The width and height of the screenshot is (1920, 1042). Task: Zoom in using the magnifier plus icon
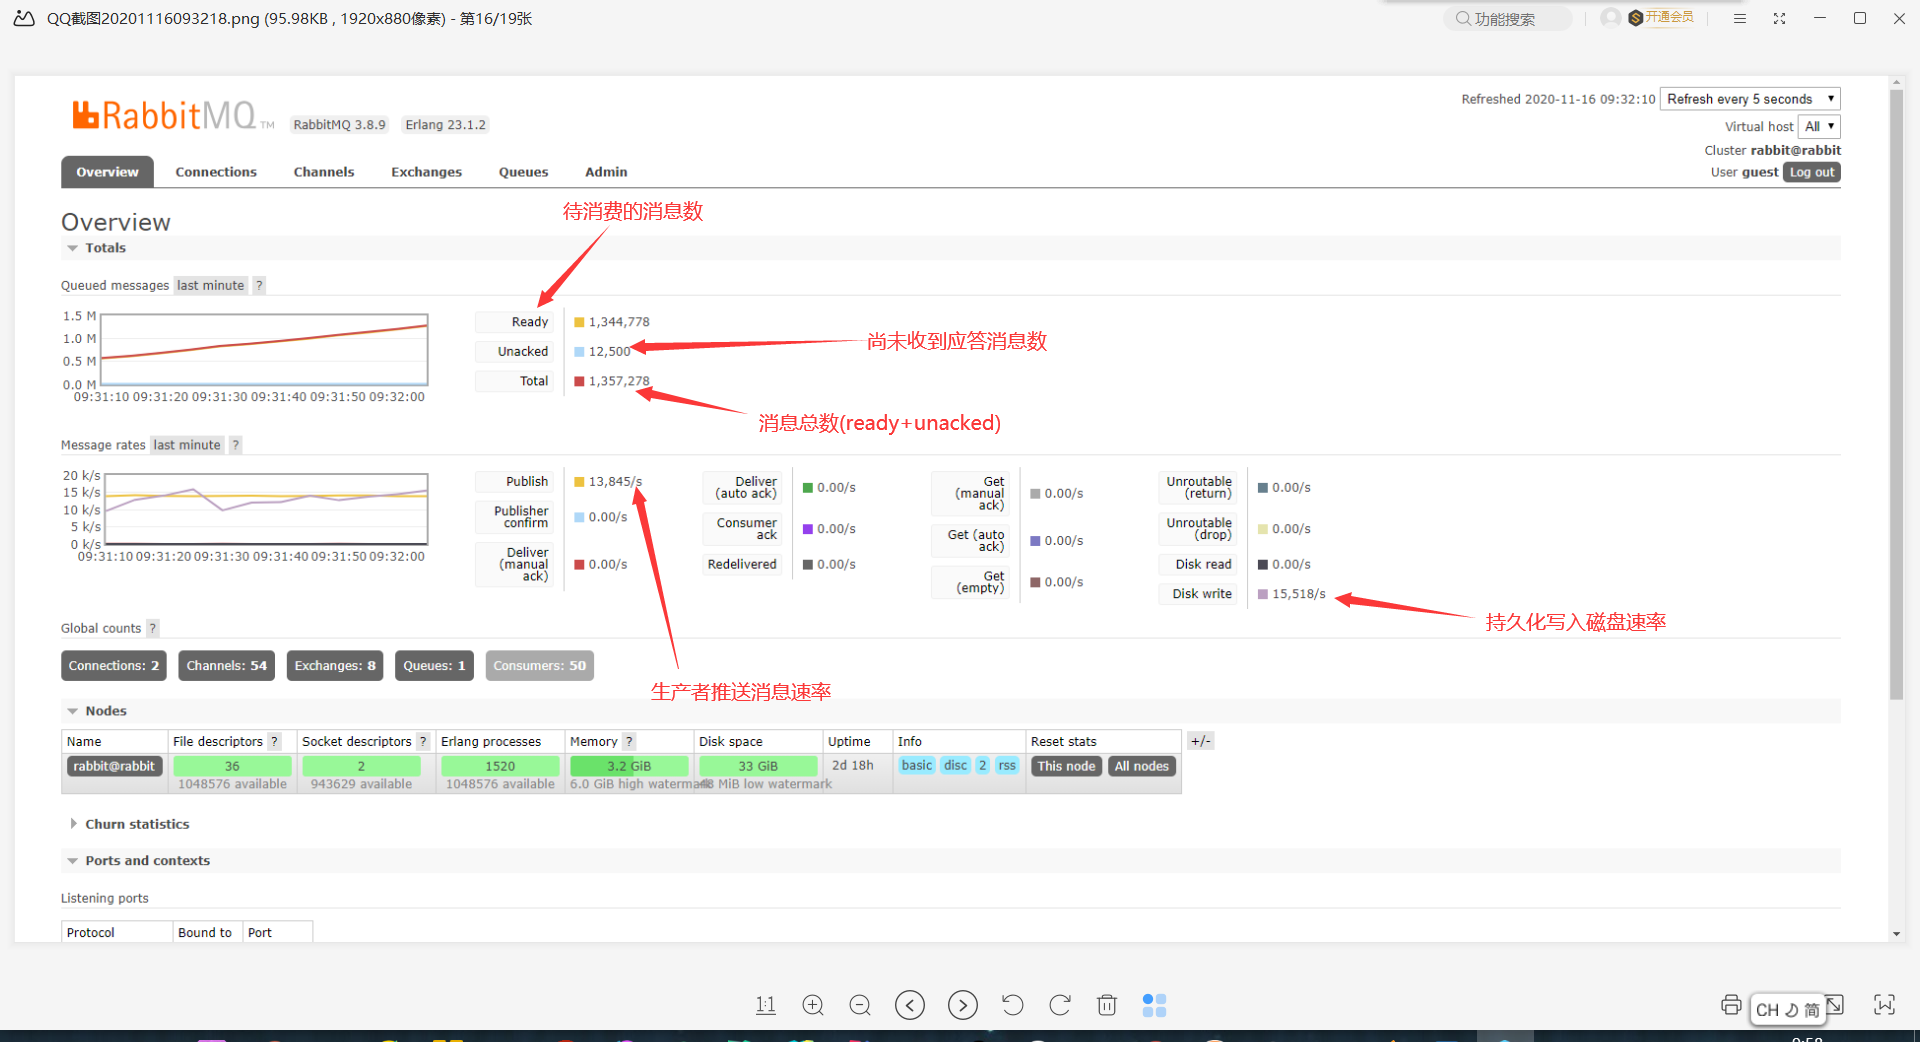tap(813, 1005)
